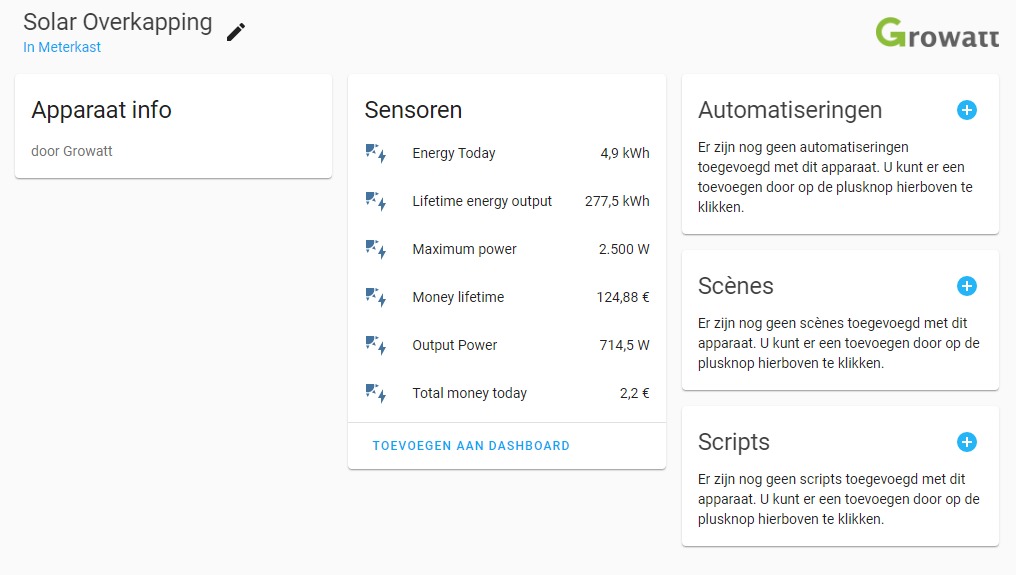Click the solar icon beside Total money today
Viewport: 1016px width, 575px height.
376,393
